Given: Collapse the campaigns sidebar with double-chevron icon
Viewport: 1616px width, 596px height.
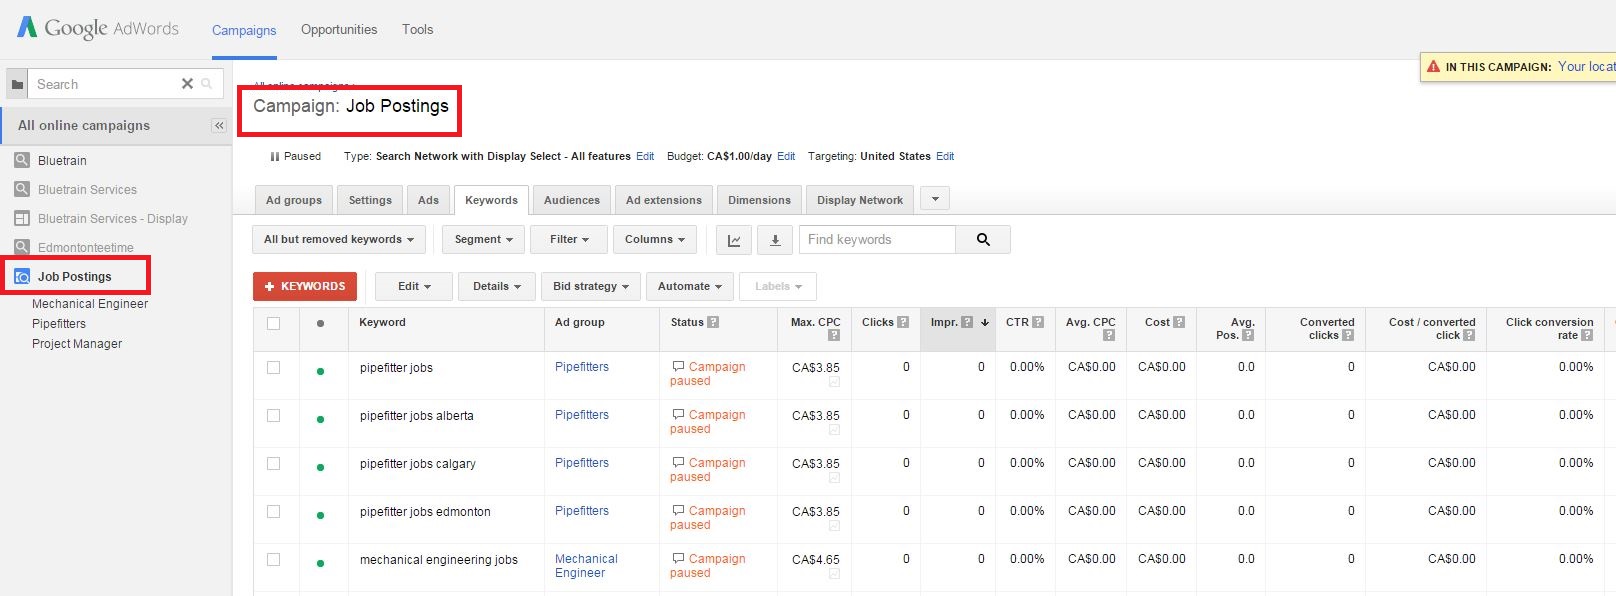Looking at the screenshot, I should pos(219,125).
